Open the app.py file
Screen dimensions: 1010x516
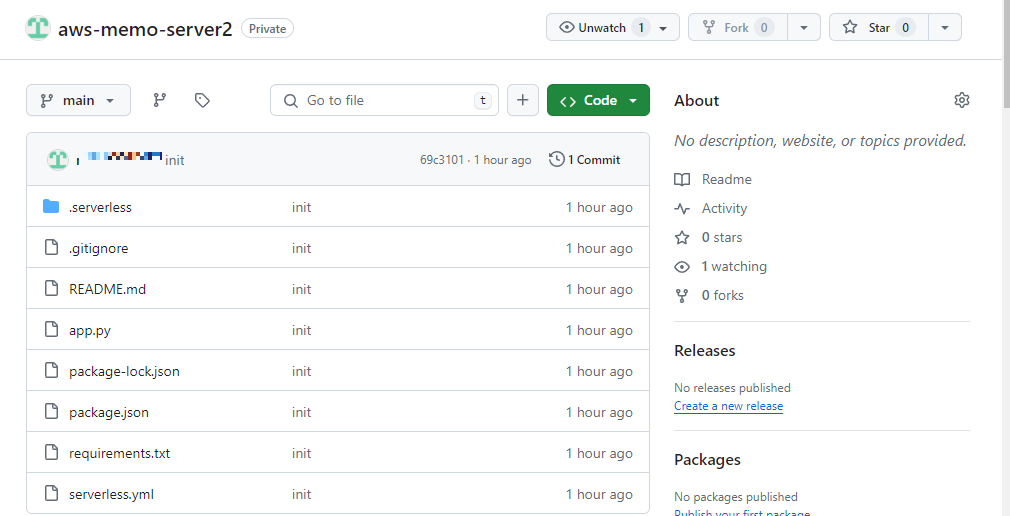tap(90, 330)
